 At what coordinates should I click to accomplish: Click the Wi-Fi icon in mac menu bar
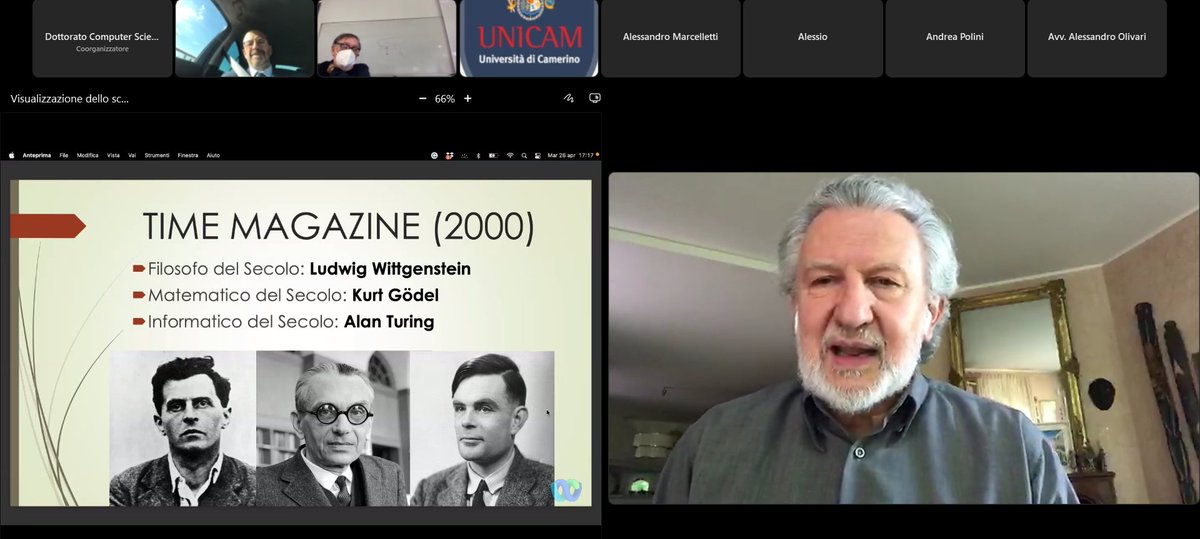[510, 155]
